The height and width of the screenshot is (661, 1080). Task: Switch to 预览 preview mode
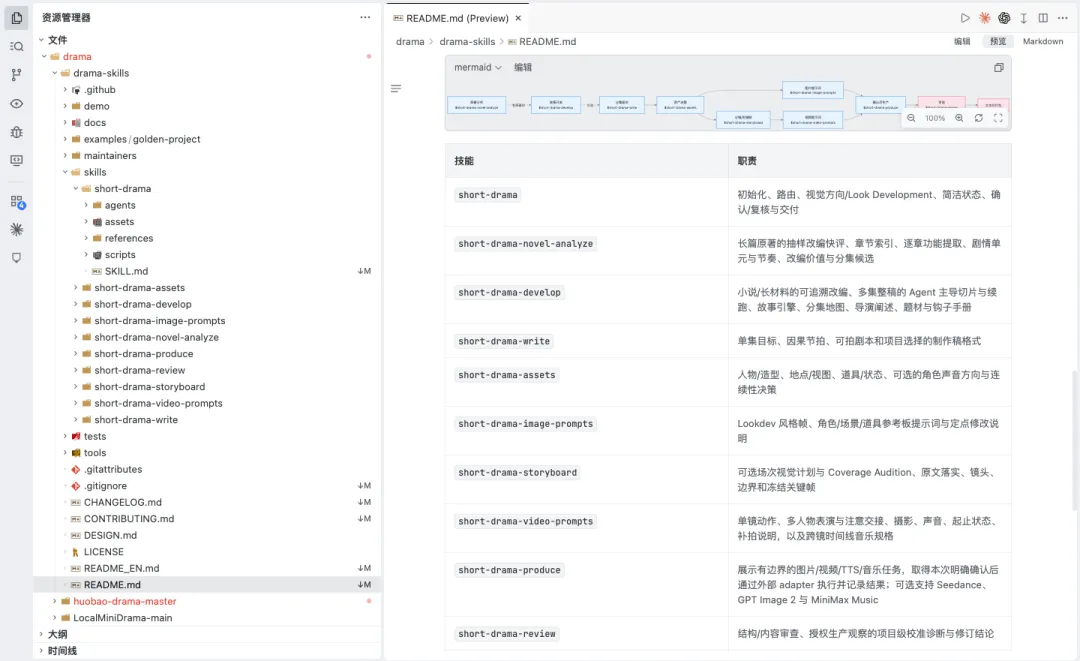point(998,41)
